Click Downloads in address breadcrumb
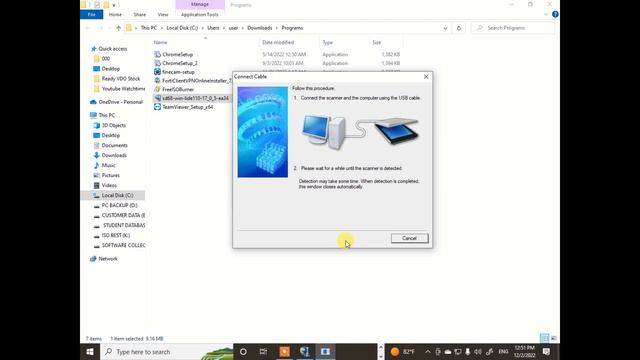 260,28
